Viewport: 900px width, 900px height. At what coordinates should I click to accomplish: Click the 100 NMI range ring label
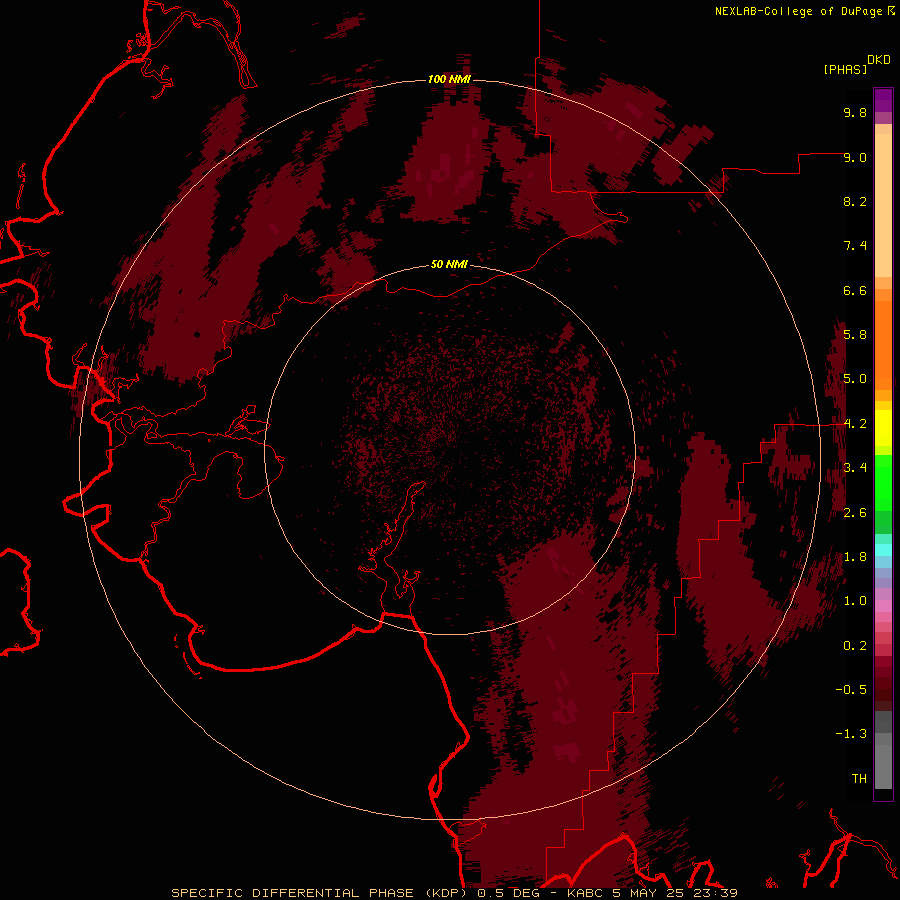449,79
